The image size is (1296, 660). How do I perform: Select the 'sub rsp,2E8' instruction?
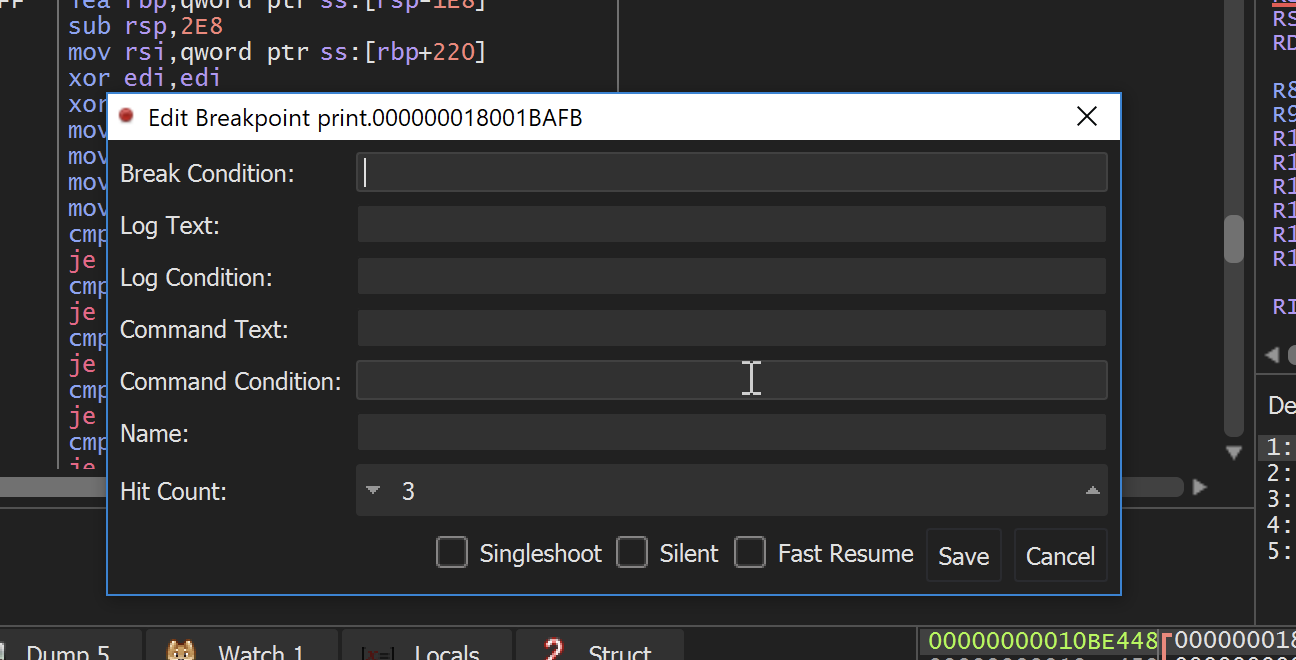pos(145,26)
